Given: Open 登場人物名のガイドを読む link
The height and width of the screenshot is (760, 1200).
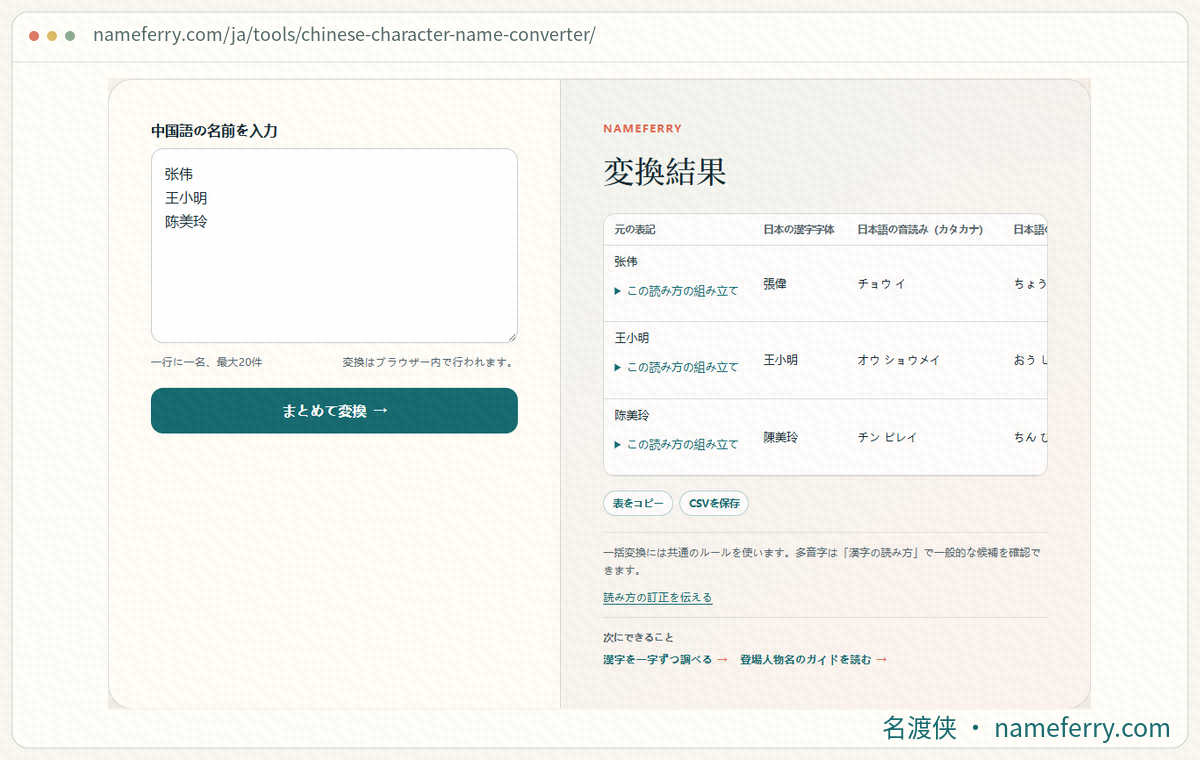Looking at the screenshot, I should coord(814,659).
